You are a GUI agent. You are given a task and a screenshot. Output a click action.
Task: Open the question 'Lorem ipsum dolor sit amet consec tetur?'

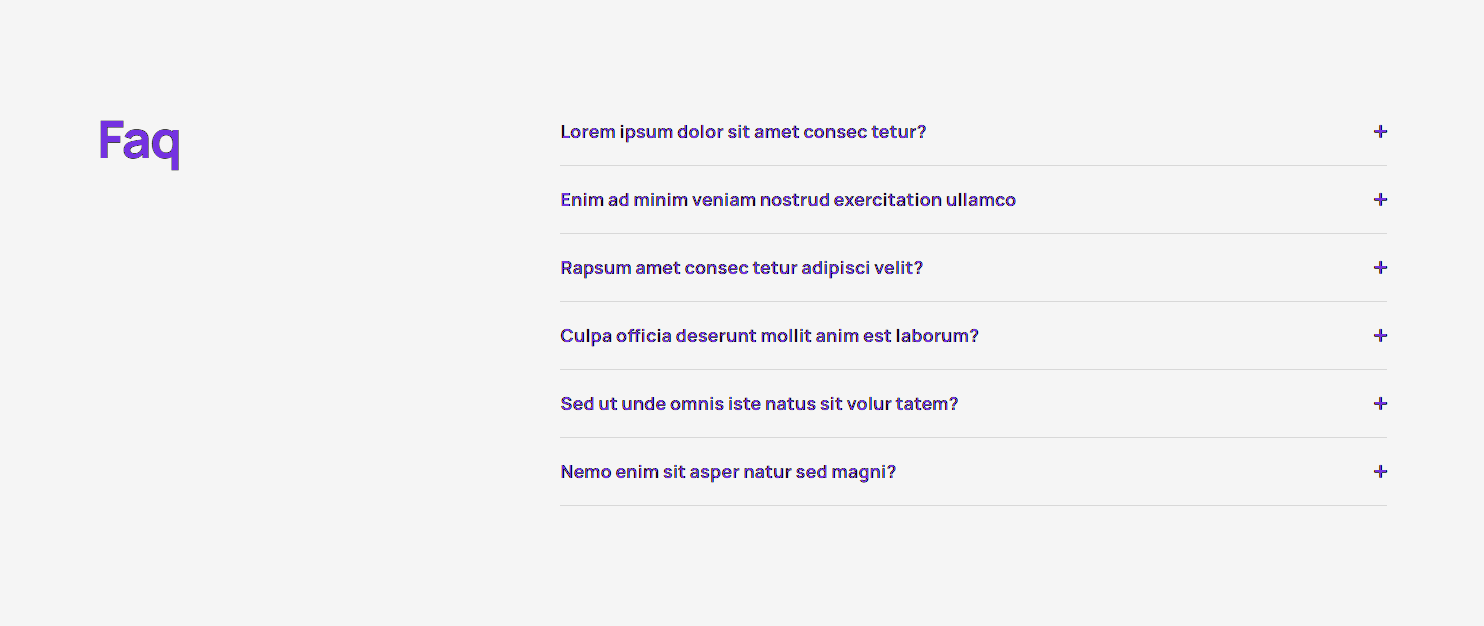pyautogui.click(x=743, y=131)
